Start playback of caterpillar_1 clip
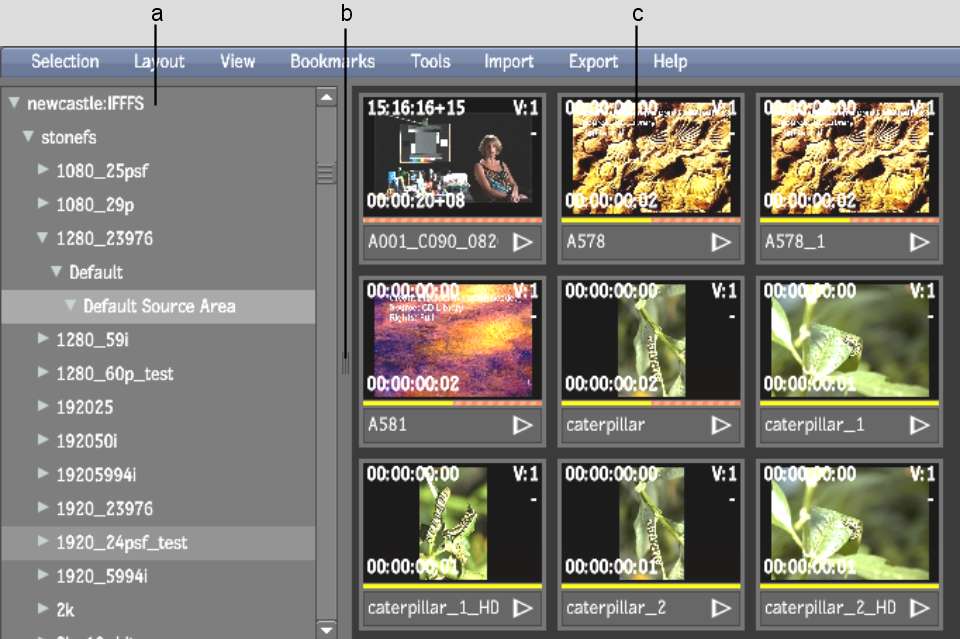Screen dimensions: 960x639 pos(918,425)
